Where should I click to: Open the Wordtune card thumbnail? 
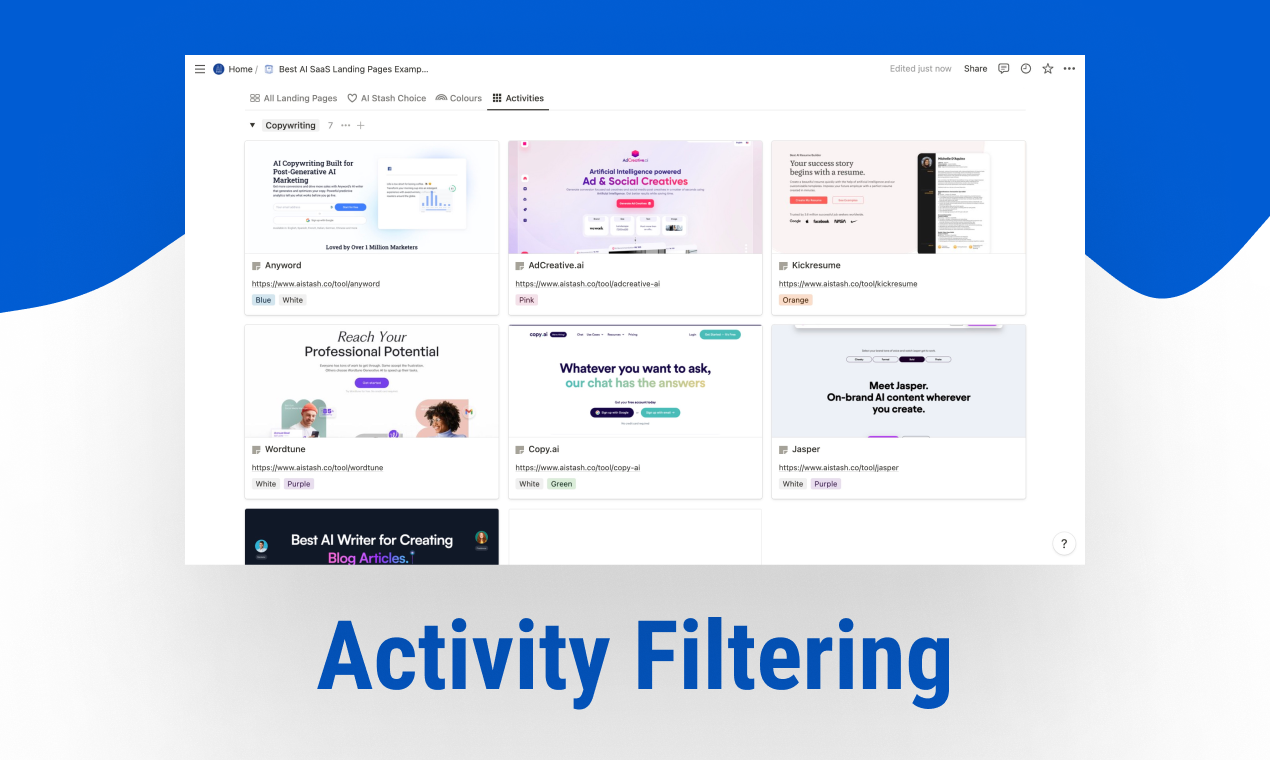point(371,381)
